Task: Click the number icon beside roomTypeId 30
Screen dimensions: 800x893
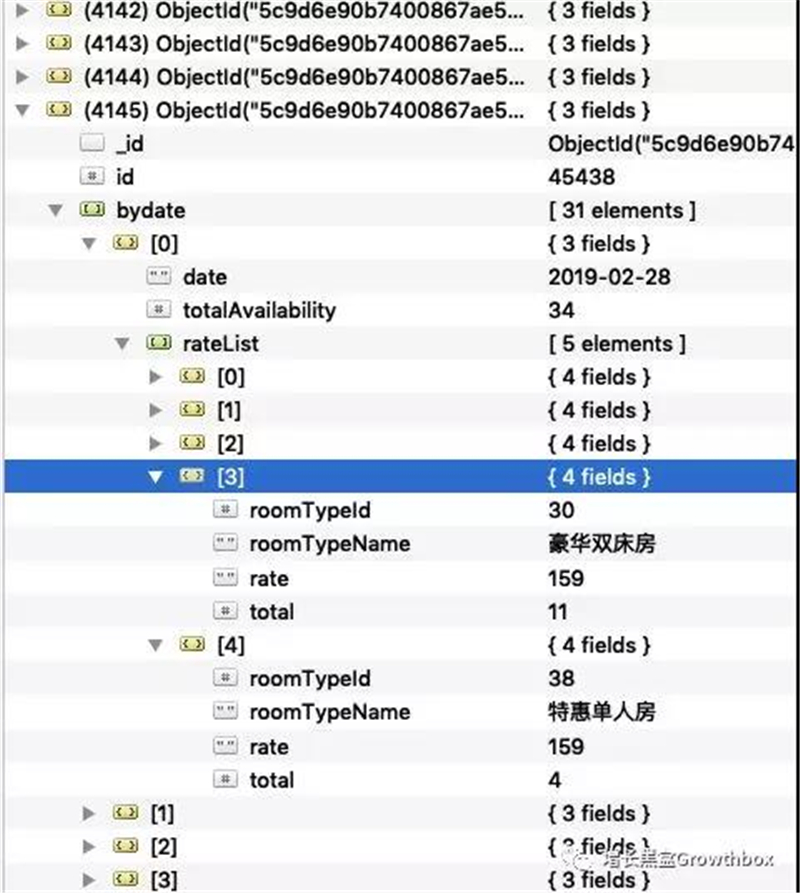Action: pos(225,509)
